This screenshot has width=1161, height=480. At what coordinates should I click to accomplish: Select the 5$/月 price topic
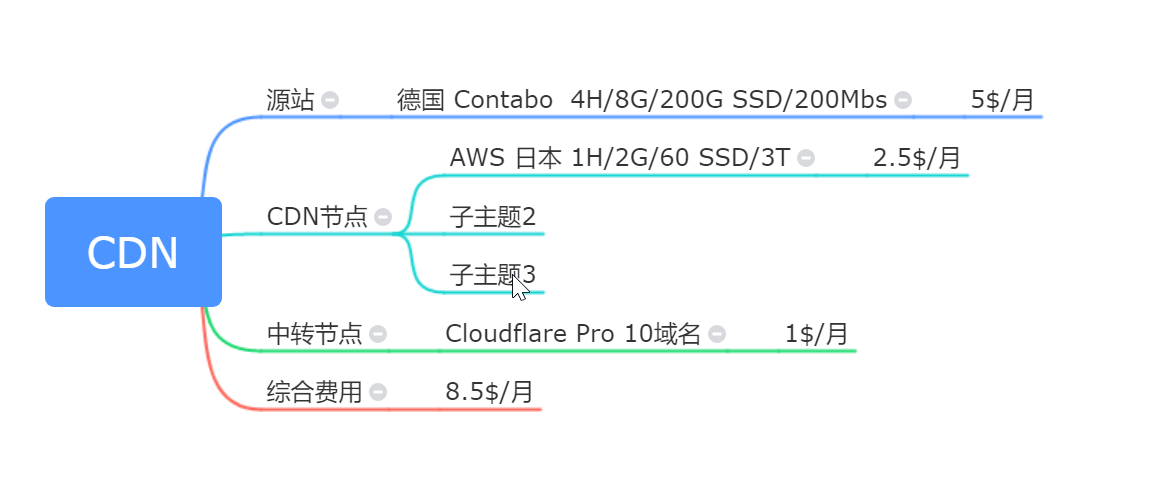coord(1002,100)
